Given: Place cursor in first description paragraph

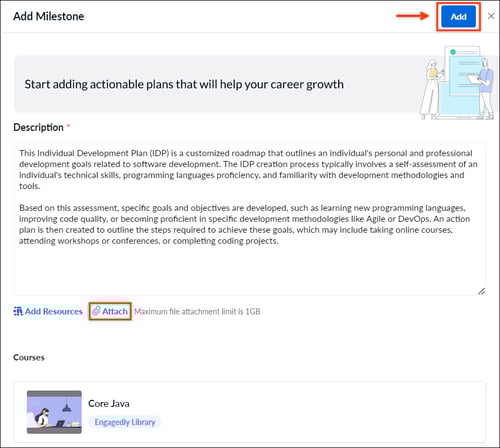Looking at the screenshot, I should pos(248,169).
